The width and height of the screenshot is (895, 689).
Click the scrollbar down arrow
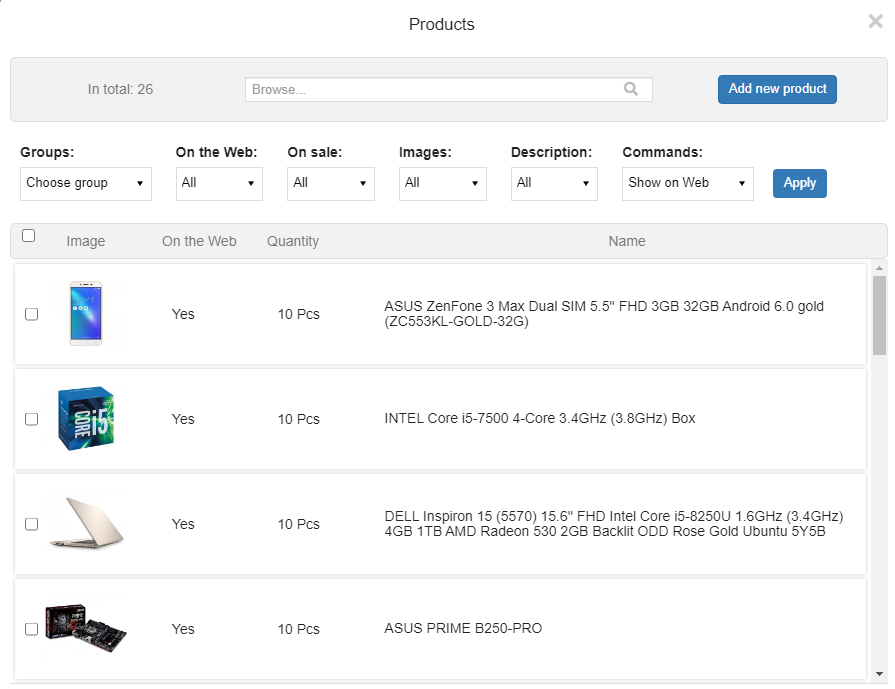point(879,674)
